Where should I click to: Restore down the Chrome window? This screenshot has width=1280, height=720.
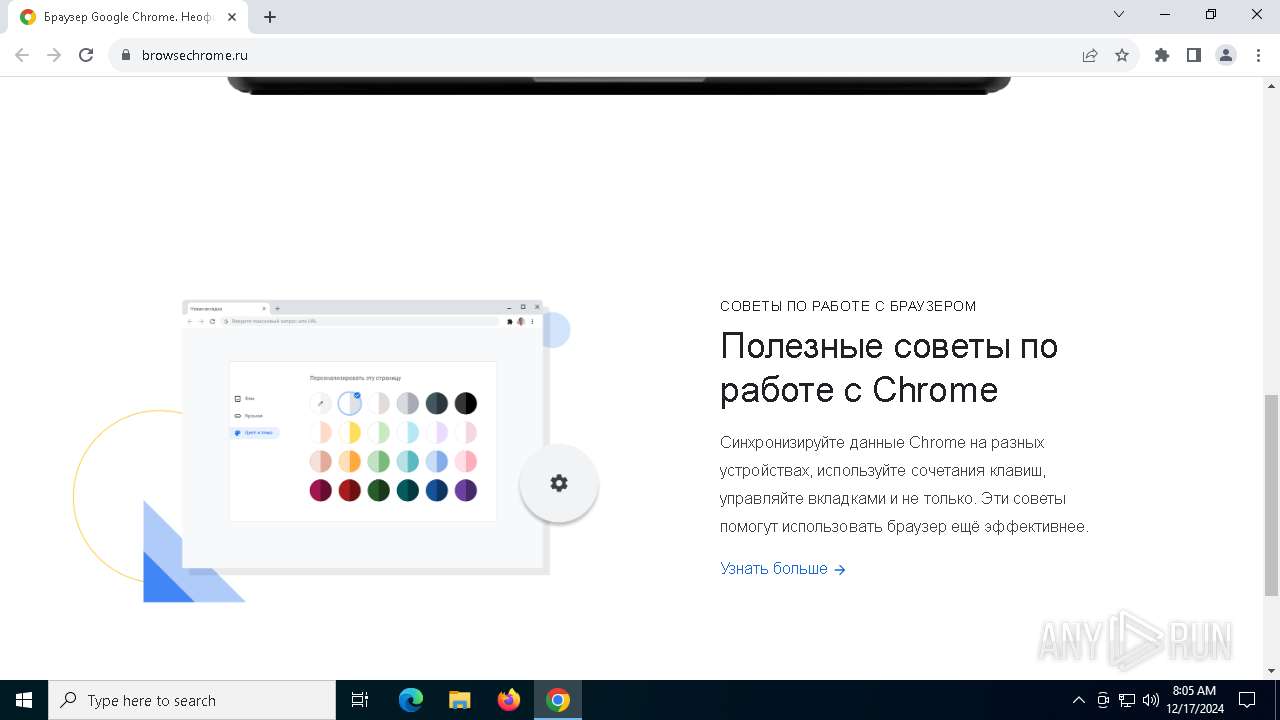[1211, 15]
